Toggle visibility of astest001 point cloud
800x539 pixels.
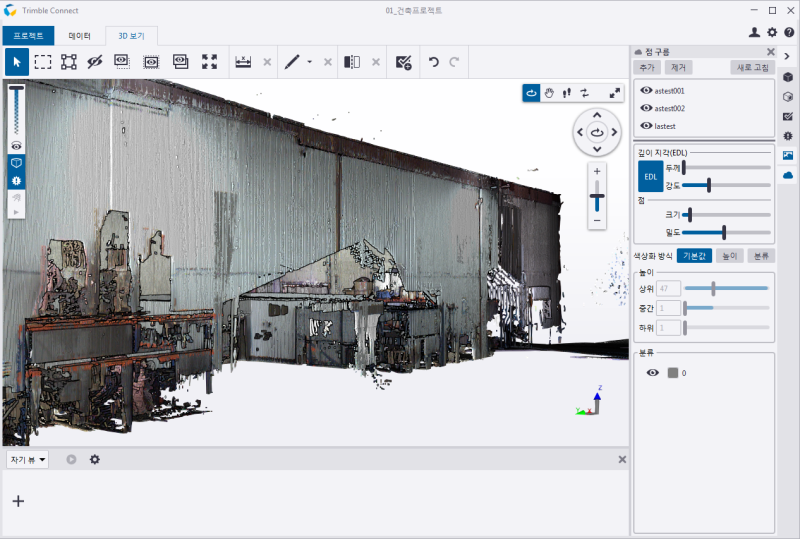pyautogui.click(x=646, y=90)
